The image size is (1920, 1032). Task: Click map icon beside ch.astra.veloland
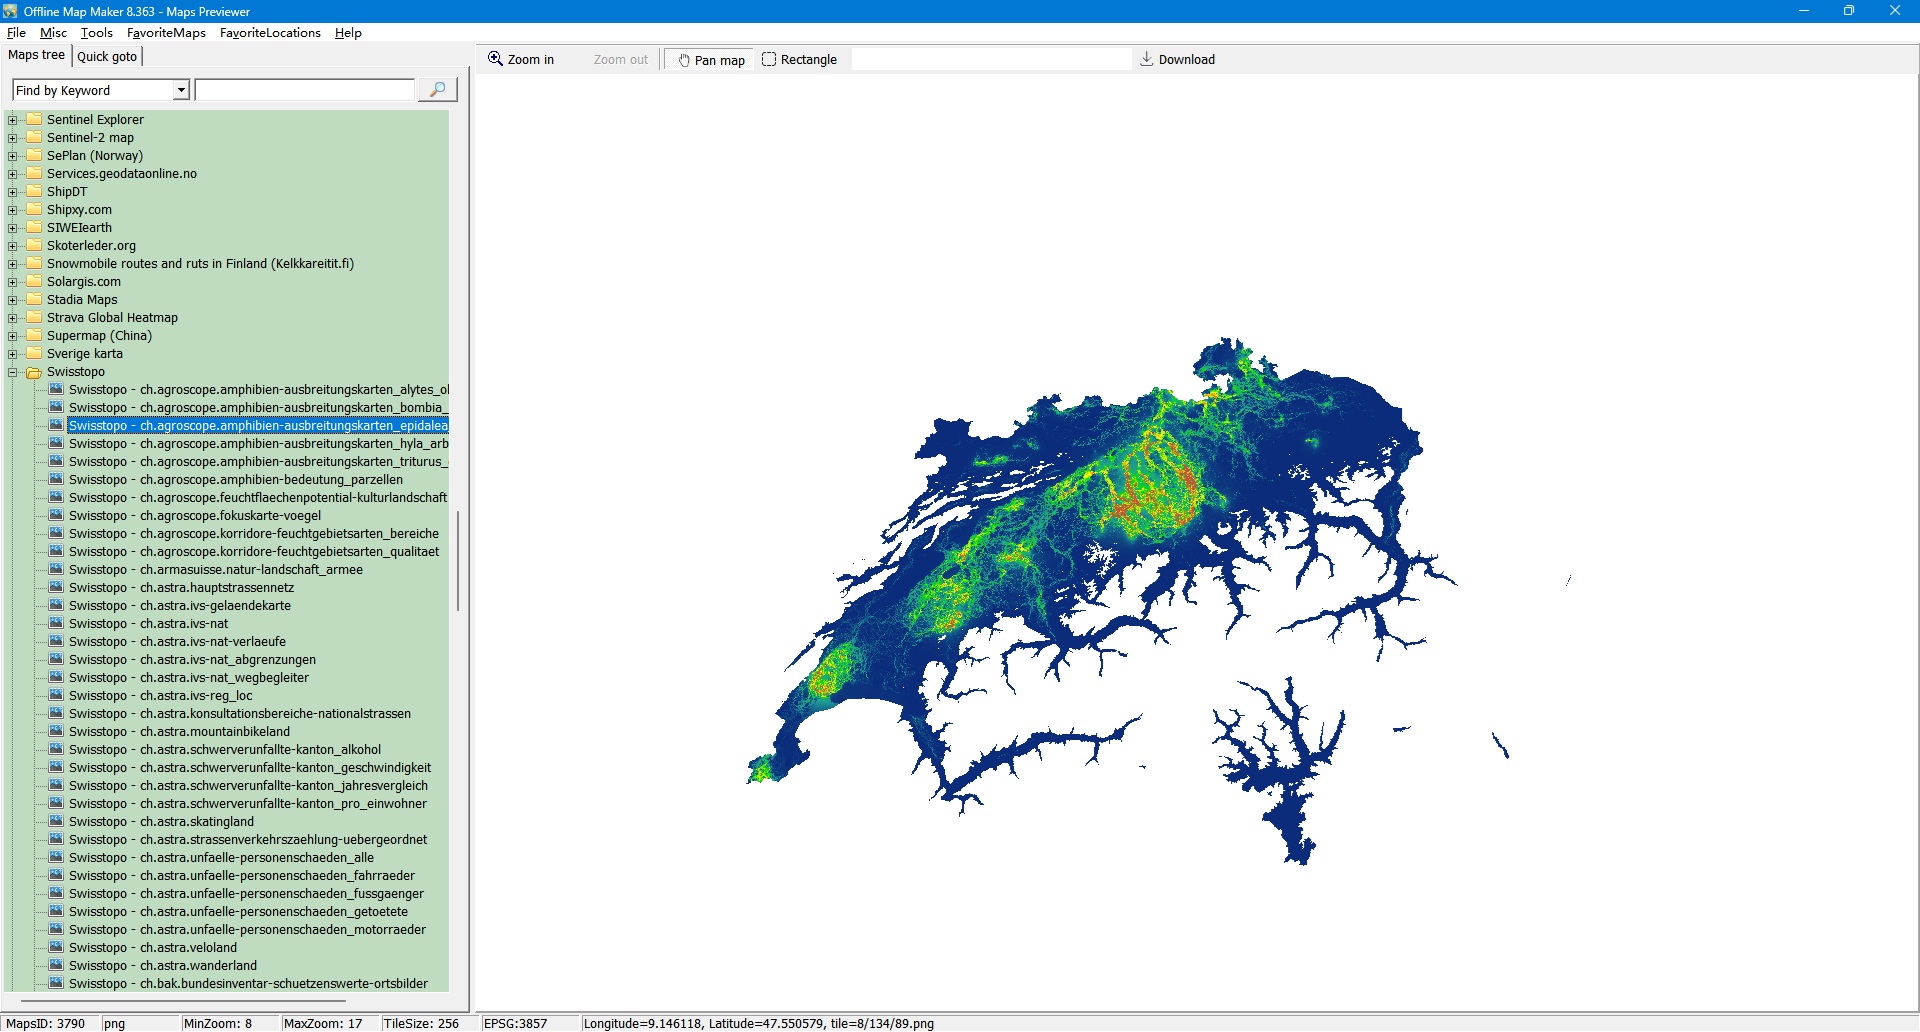56,948
